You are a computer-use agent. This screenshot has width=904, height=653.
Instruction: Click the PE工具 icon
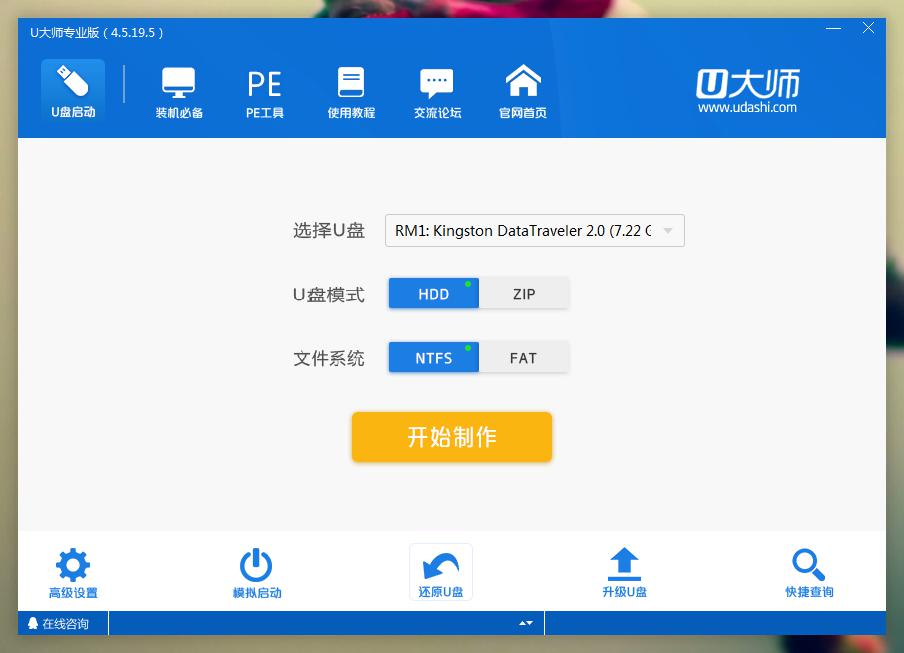tap(263, 90)
